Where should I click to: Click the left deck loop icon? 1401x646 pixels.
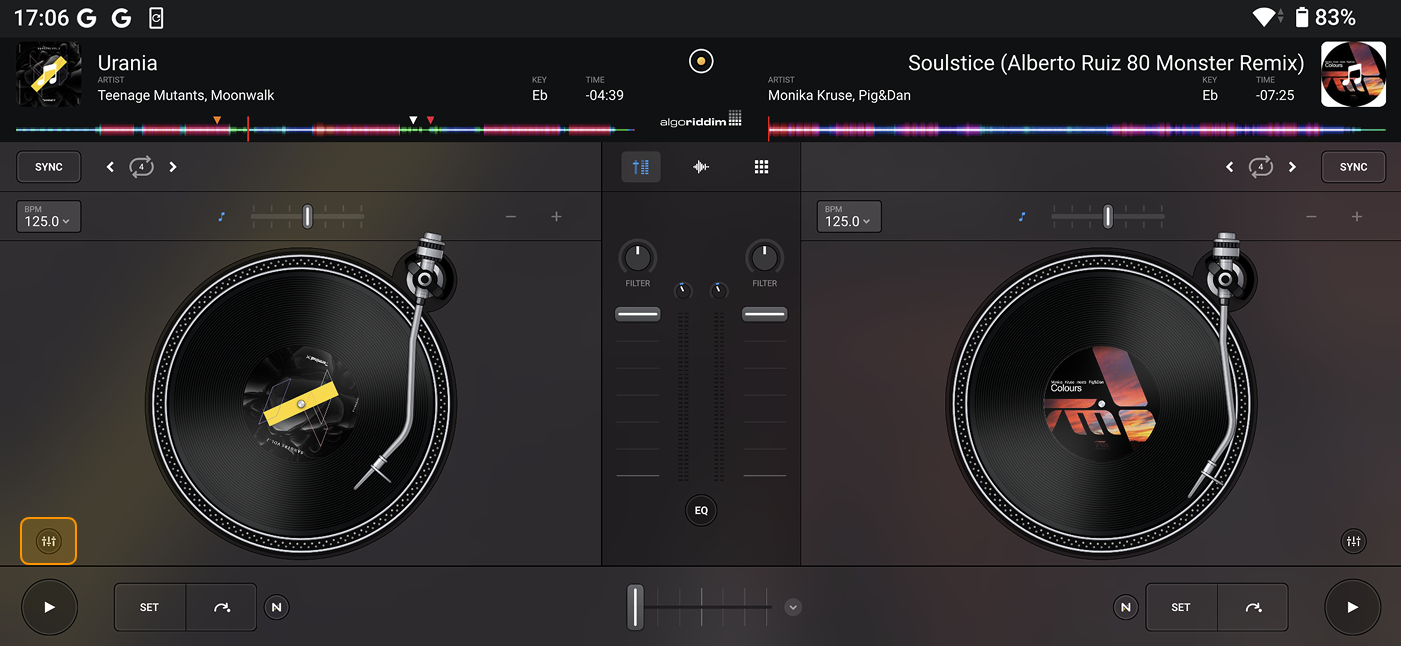click(x=141, y=166)
